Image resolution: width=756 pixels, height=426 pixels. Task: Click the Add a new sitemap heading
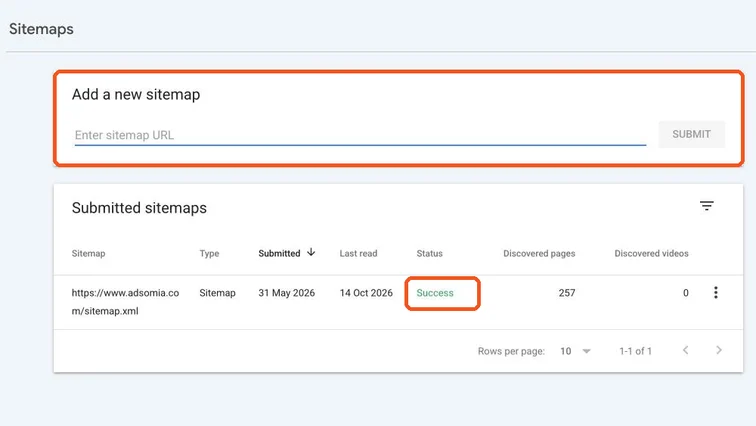tap(136, 94)
